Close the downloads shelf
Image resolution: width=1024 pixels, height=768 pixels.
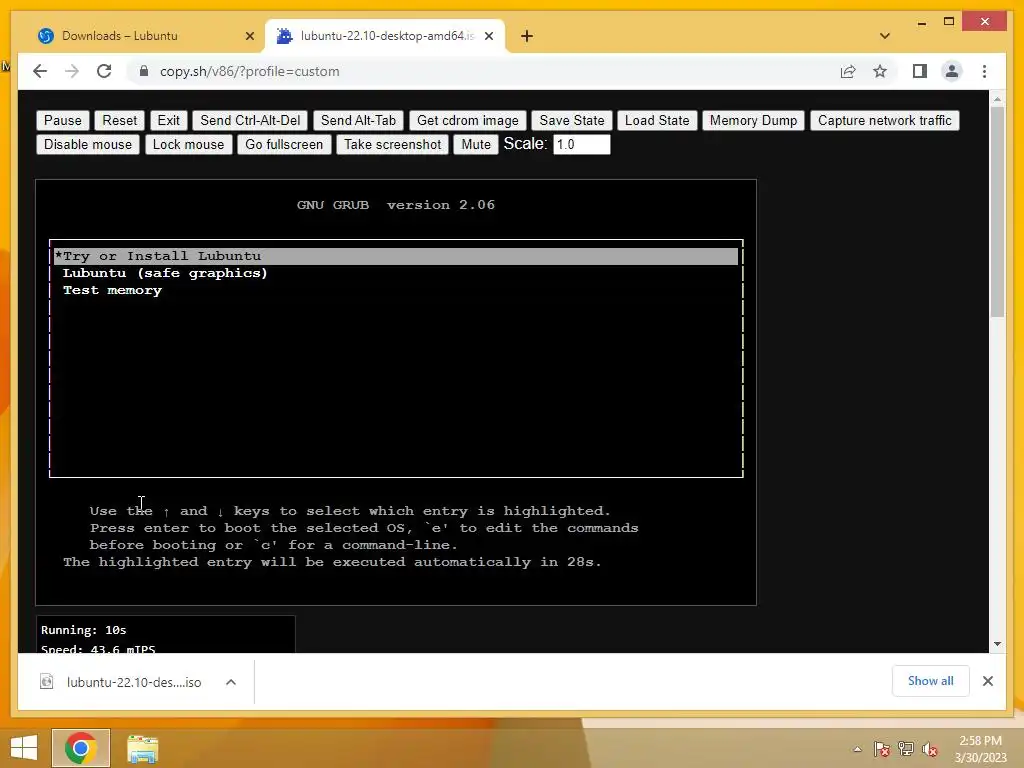pyautogui.click(x=987, y=681)
